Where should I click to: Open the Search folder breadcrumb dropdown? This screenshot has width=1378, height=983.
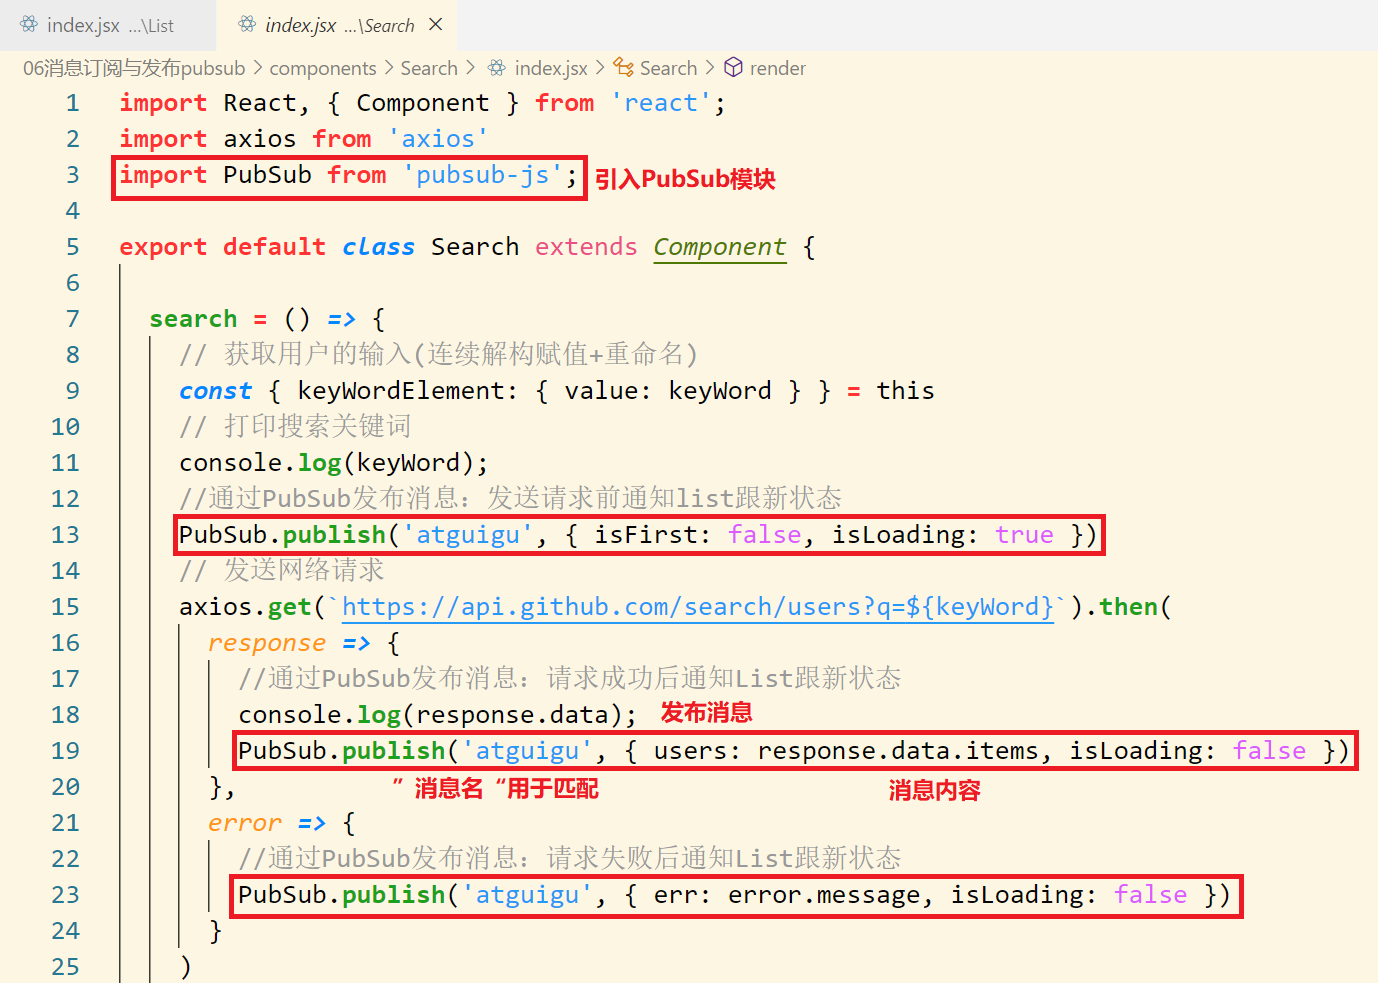click(x=429, y=67)
